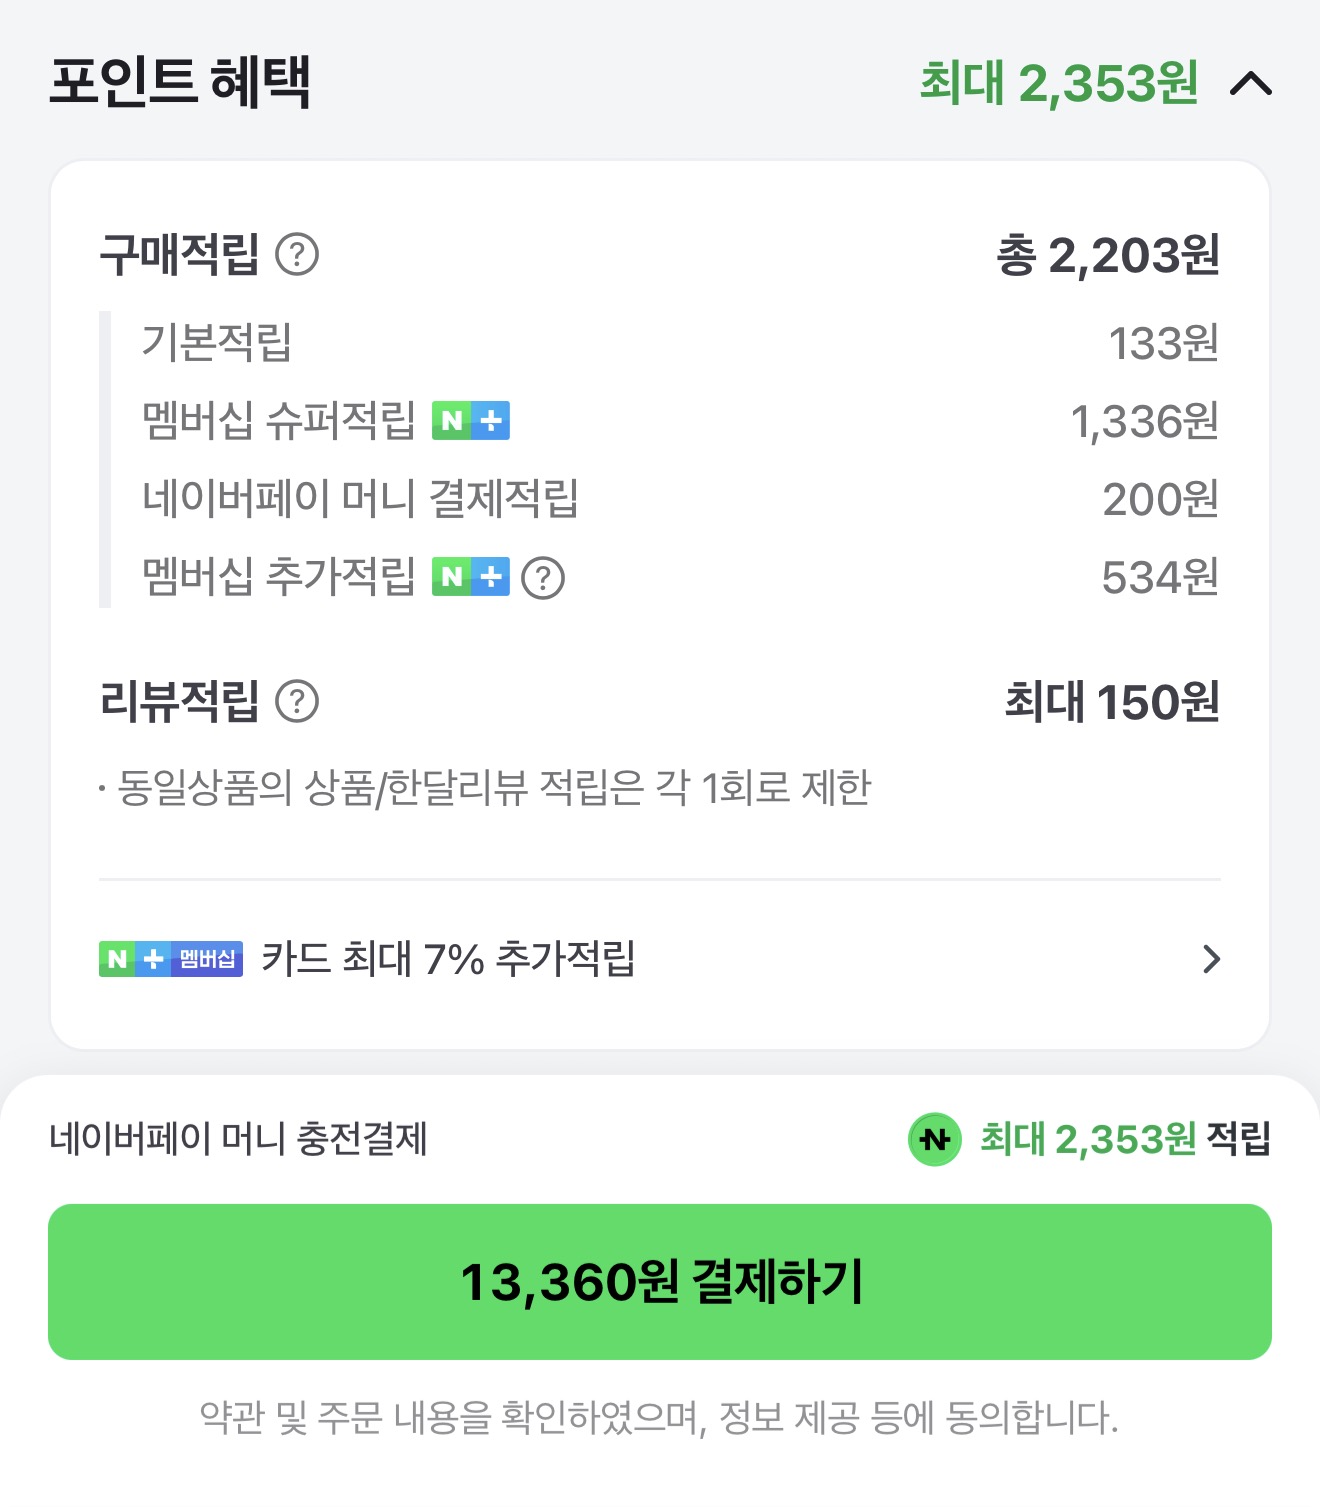Click the 멤버십 슈퍼적립 row label
The height and width of the screenshot is (1507, 1320).
click(278, 421)
